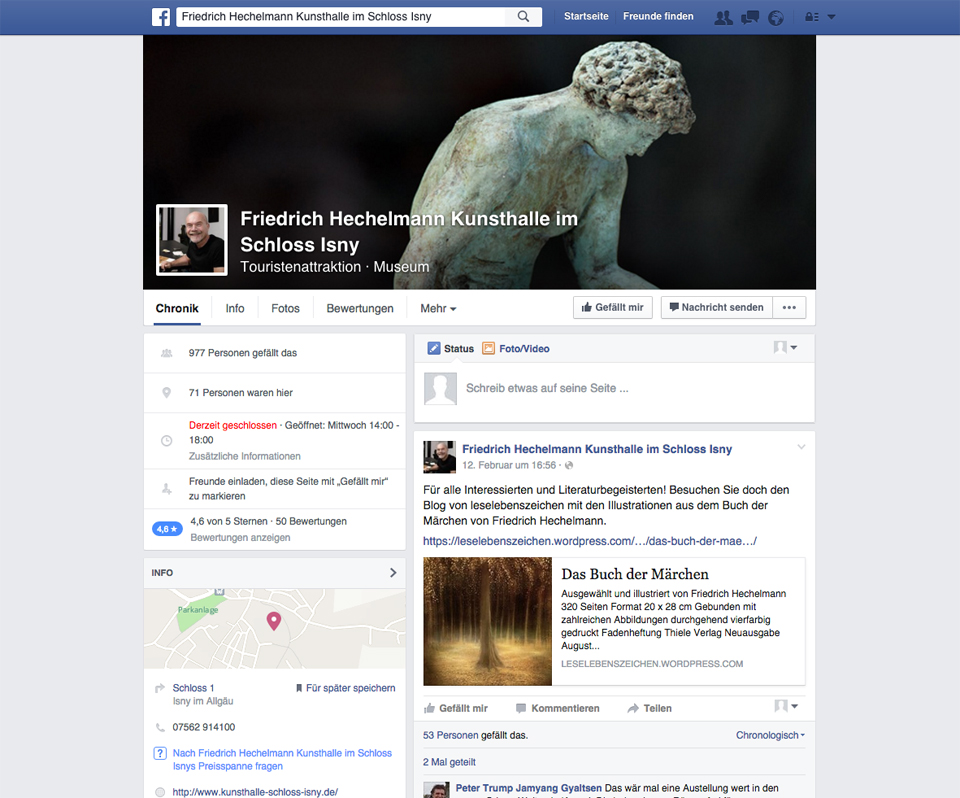
Task: Click the post timestamp 12. Februar um 16:56
Action: pyautogui.click(x=509, y=465)
